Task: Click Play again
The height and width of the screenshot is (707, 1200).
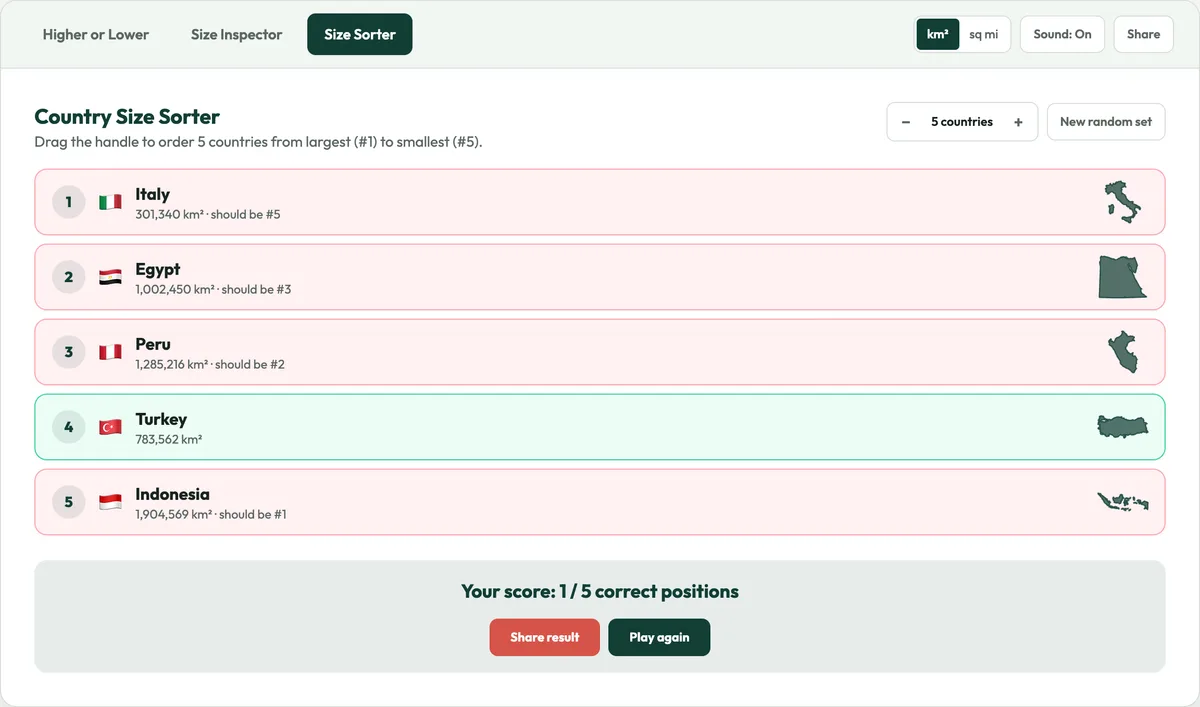Action: (659, 637)
